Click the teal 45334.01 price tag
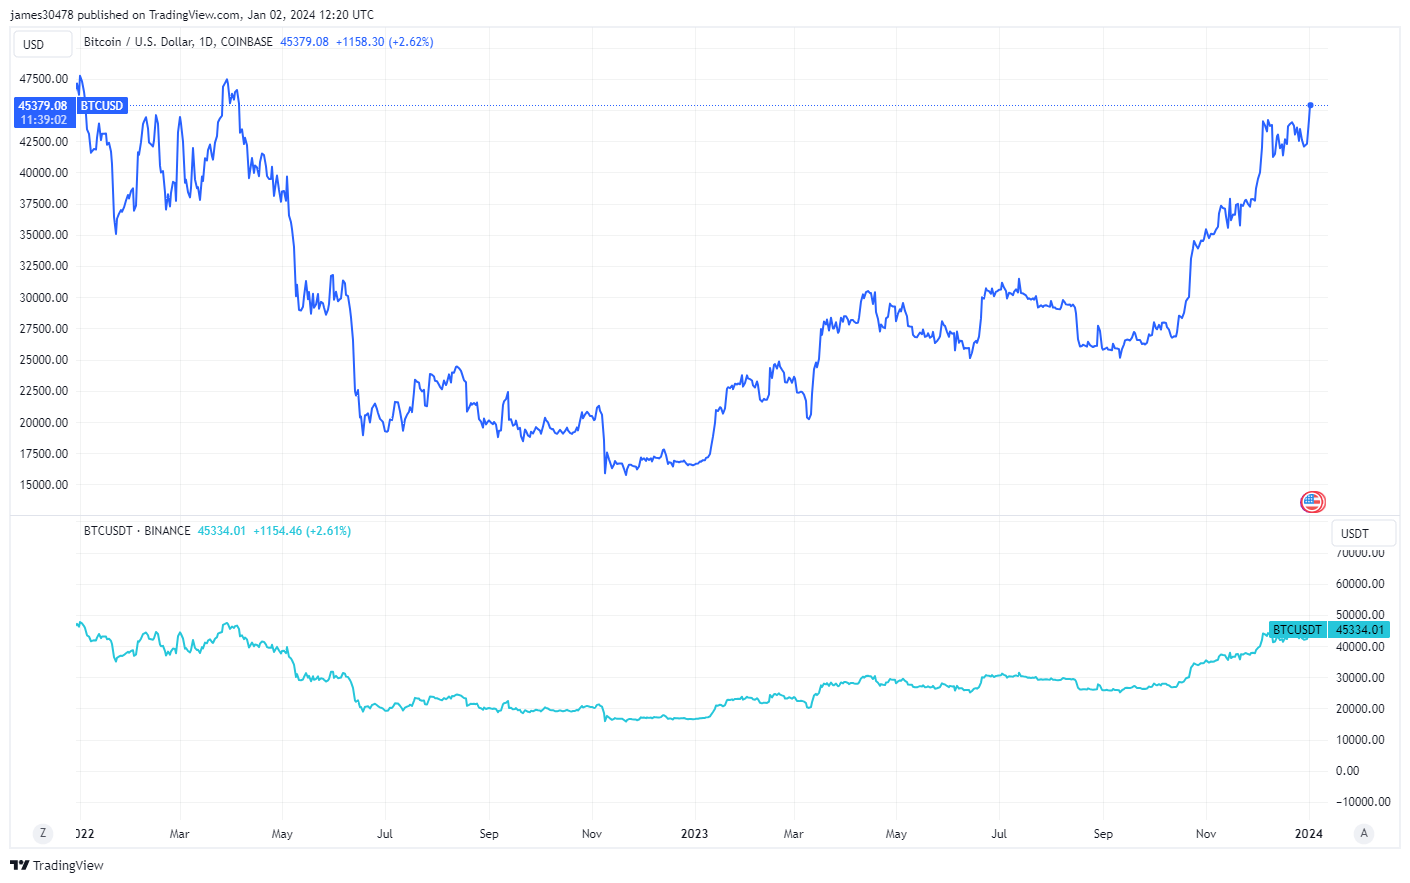 pyautogui.click(x=1360, y=630)
